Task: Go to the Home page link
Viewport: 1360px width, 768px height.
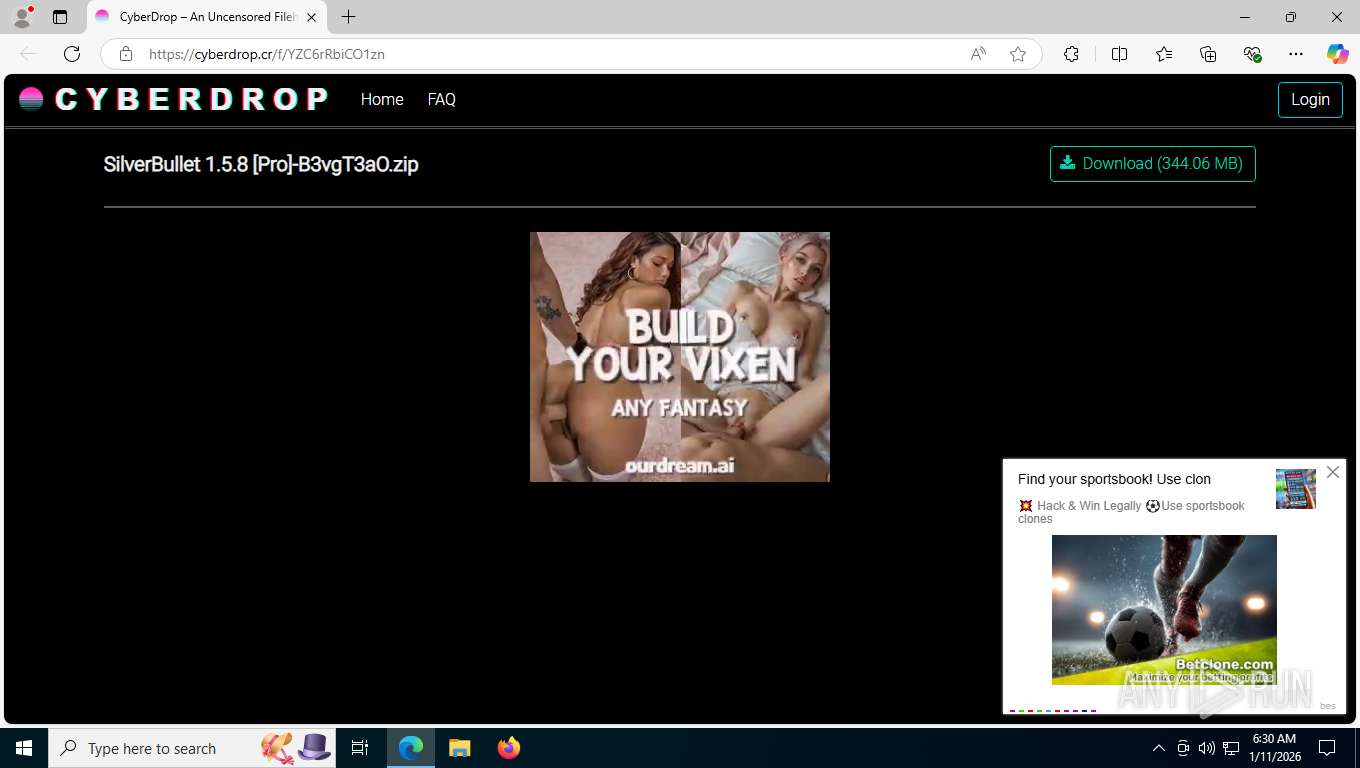Action: [382, 99]
